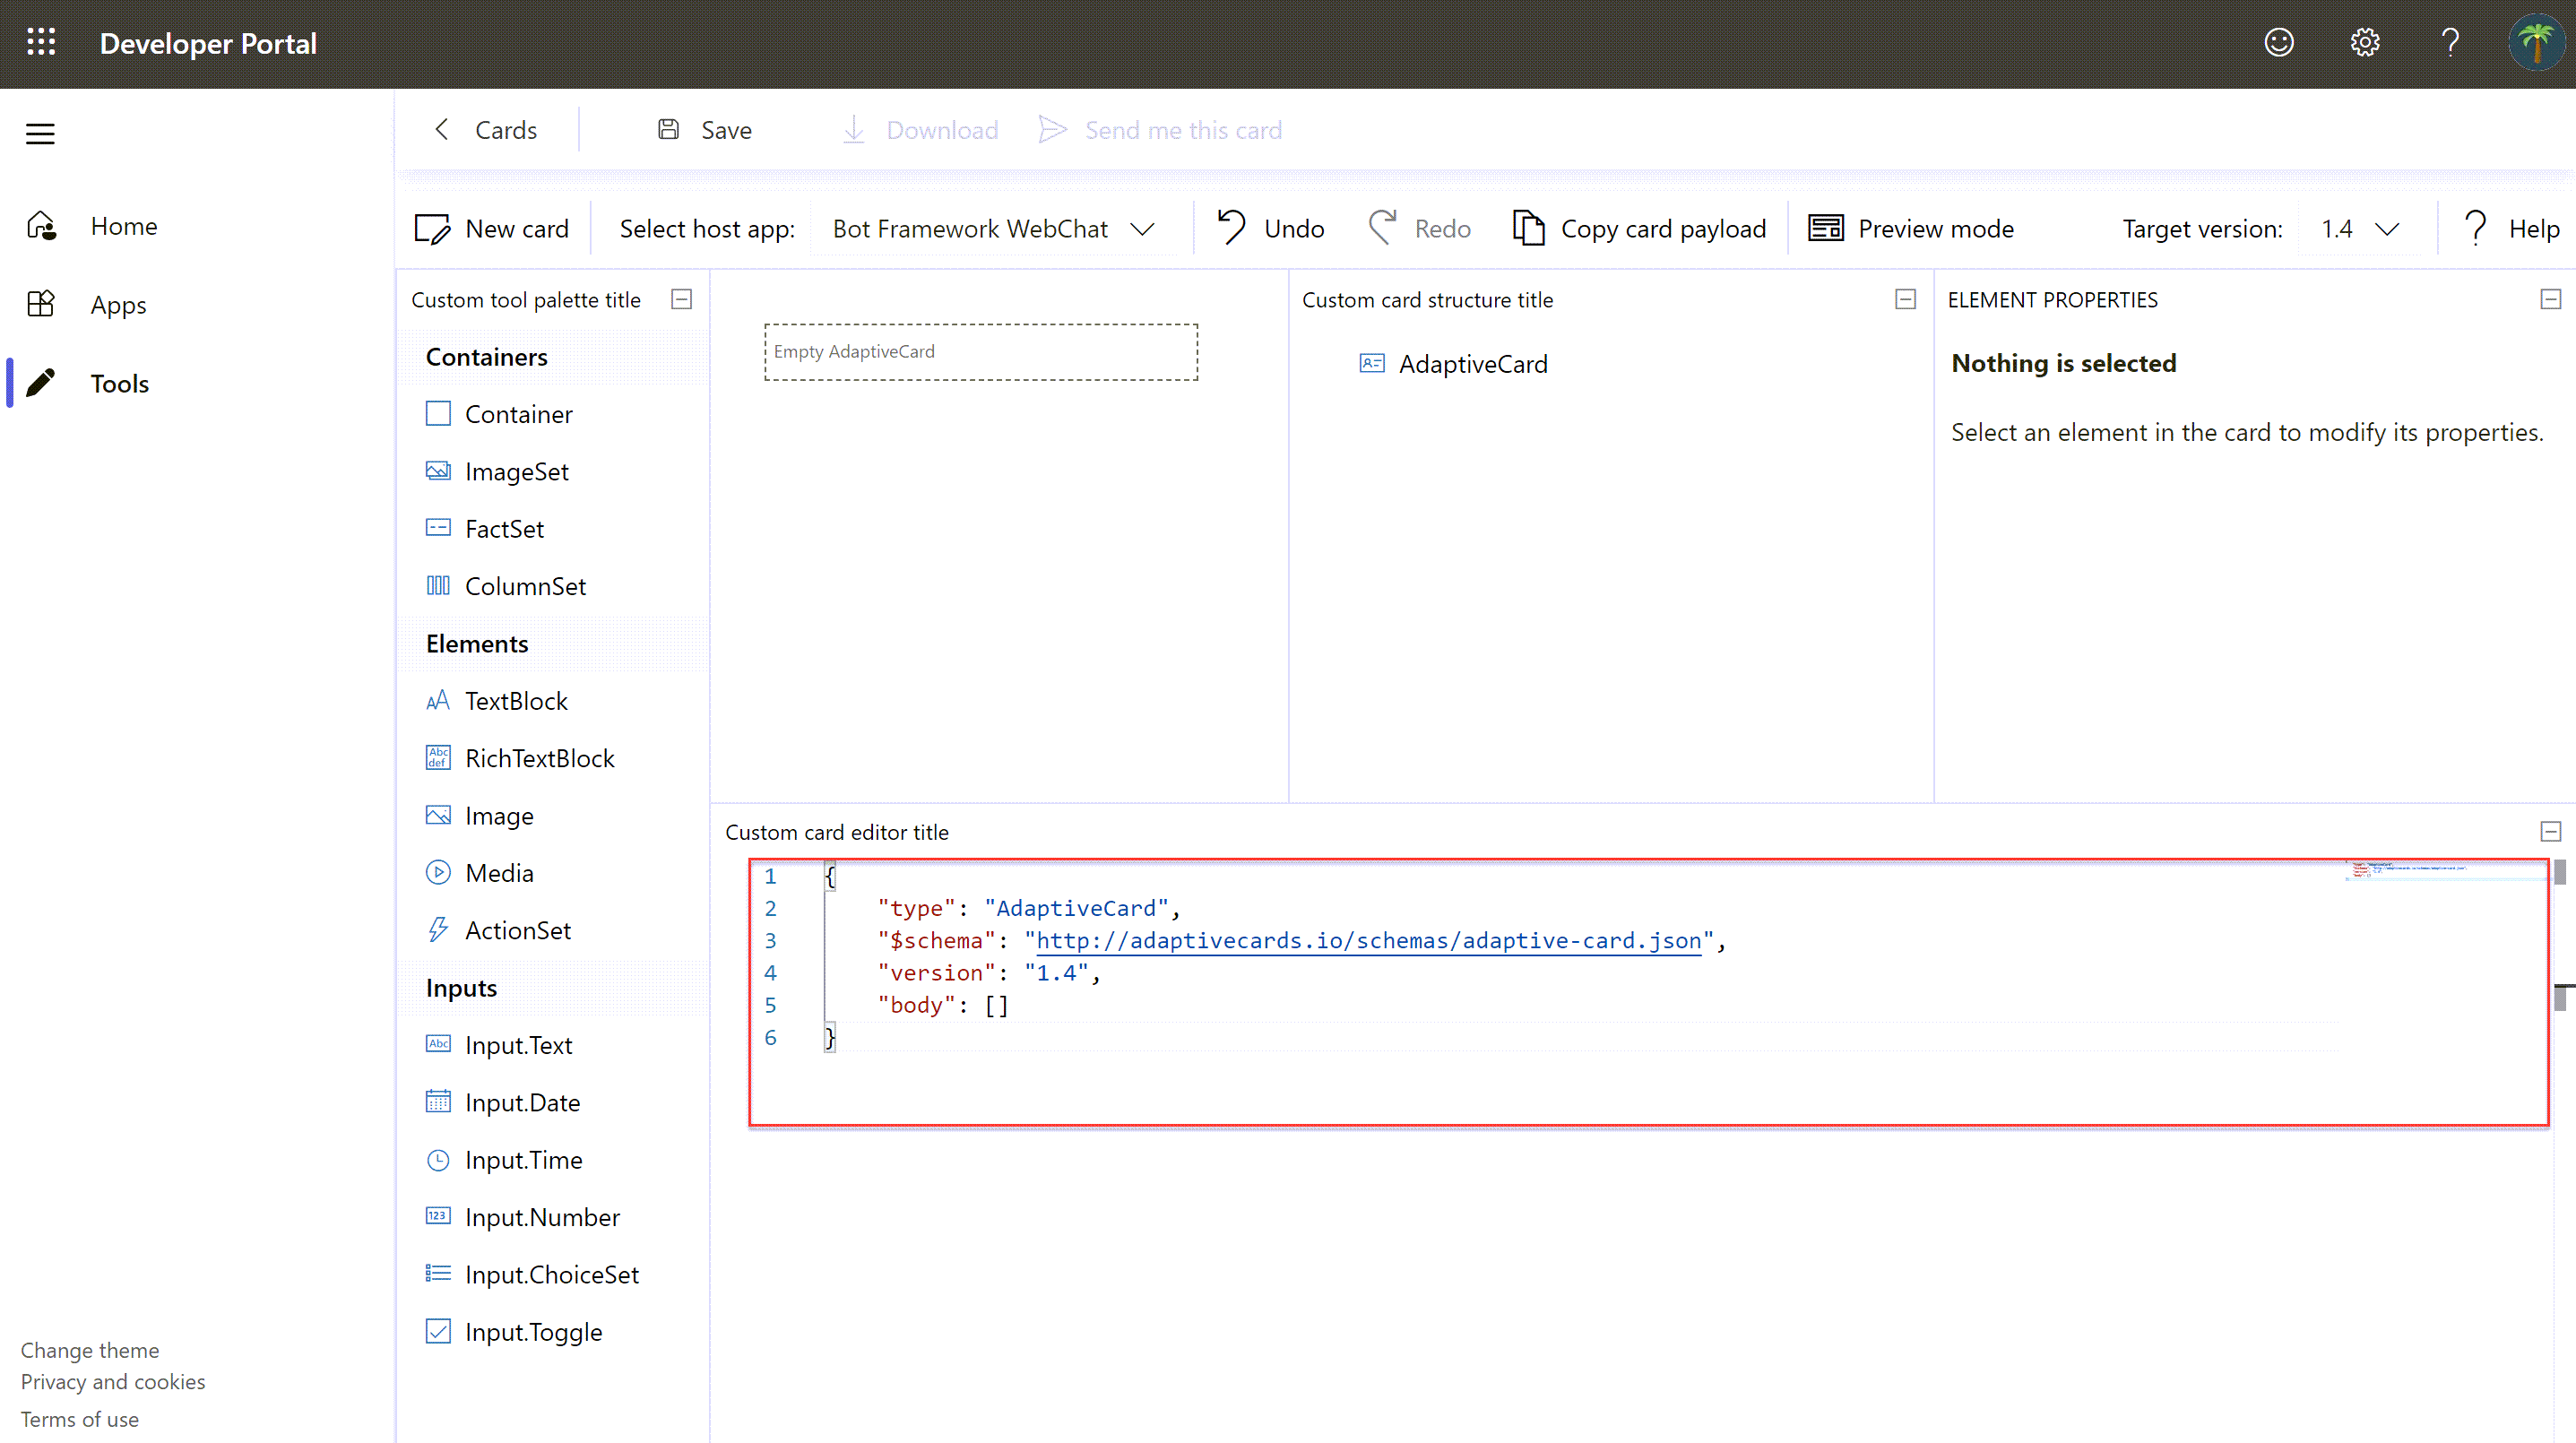Image resolution: width=2576 pixels, height=1443 pixels.
Task: Collapse the card editor panel
Action: [2550, 832]
